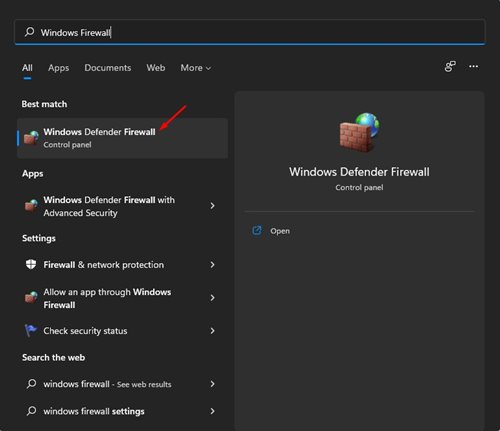This screenshot has height=431, width=500.
Task: Switch to the Documents tab
Action: pyautogui.click(x=108, y=68)
